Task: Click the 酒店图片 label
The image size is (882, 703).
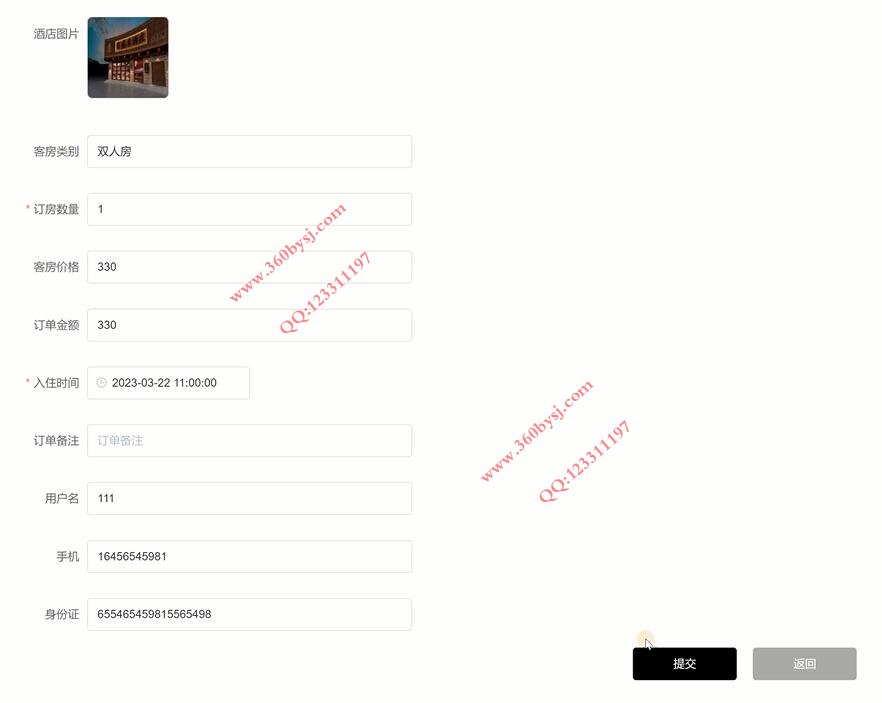Action: pos(56,34)
